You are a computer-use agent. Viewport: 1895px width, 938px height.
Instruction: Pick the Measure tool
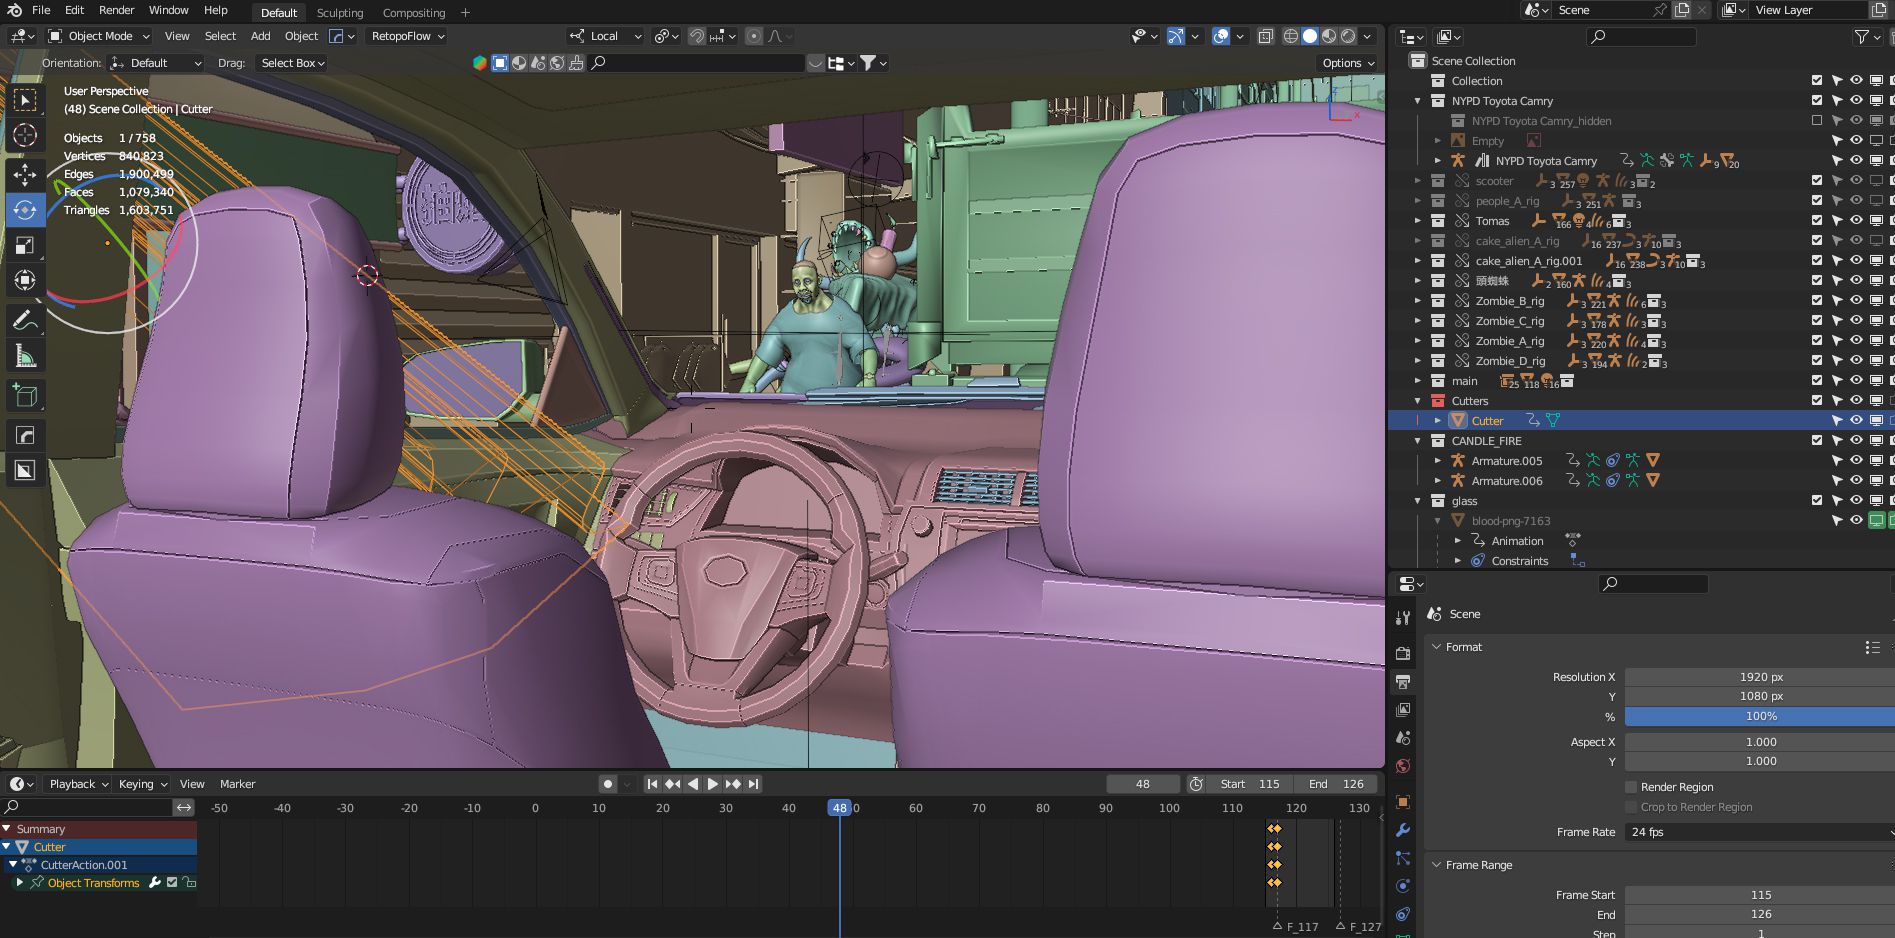(25, 357)
